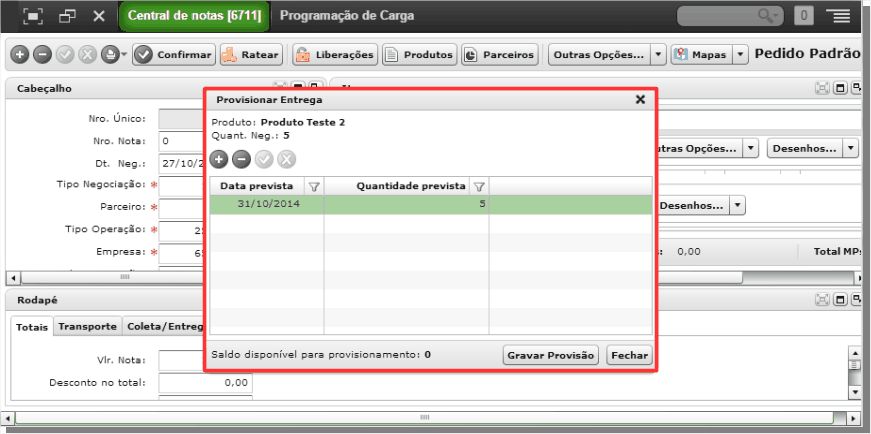Filter the Data prevista column
This screenshot has width=871, height=434.
point(314,187)
